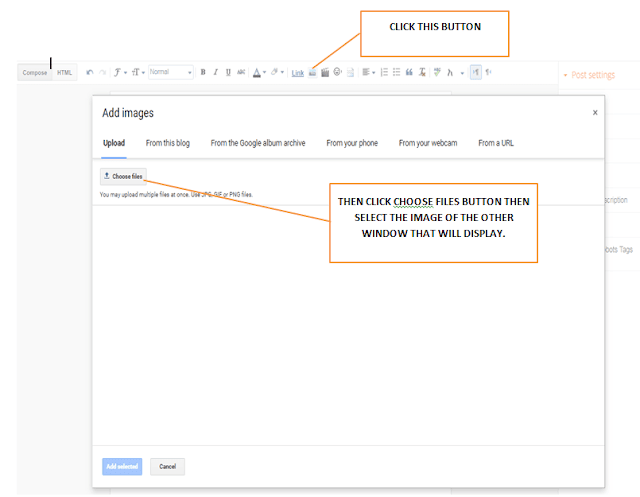Image resolution: width=640 pixels, height=497 pixels.
Task: Expand the alignment dropdown
Action: (369, 72)
